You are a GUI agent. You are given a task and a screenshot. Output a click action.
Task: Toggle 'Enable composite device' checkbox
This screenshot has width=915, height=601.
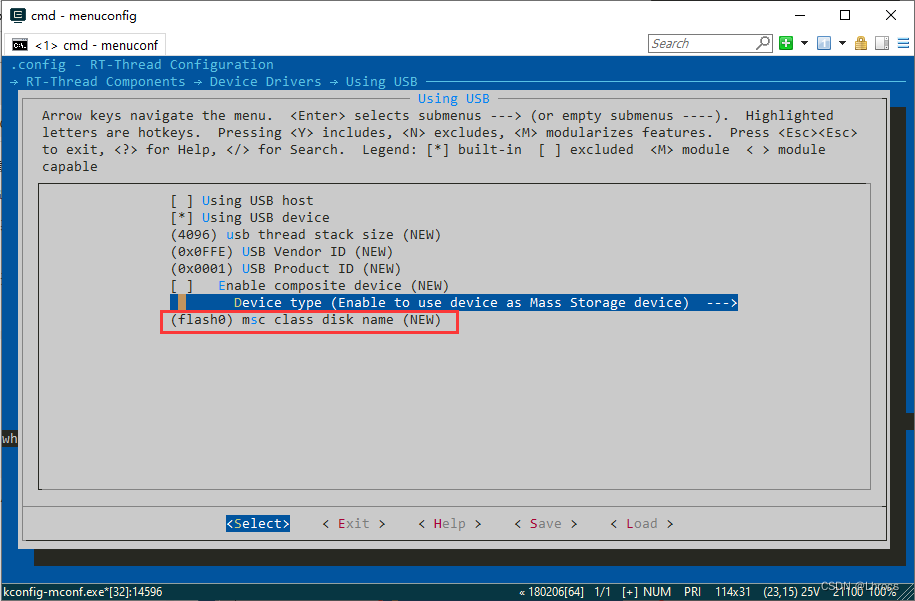point(181,286)
